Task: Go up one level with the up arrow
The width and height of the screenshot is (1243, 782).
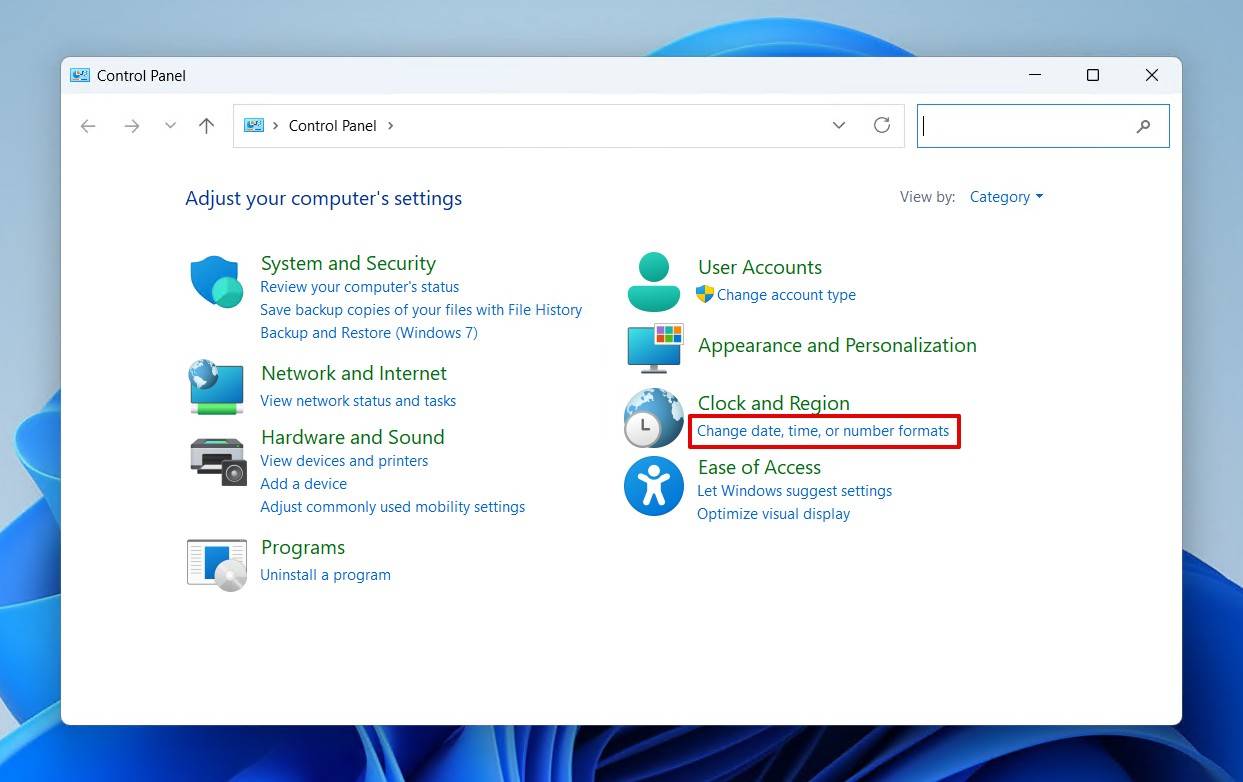Action: 206,126
